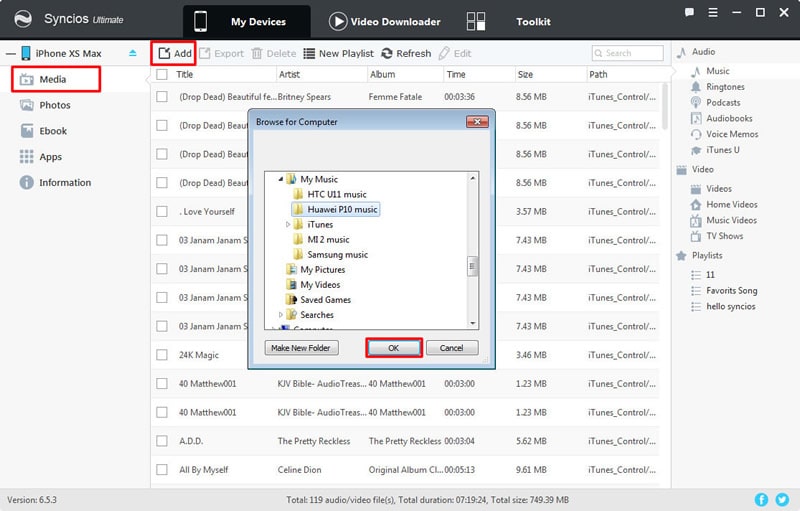Image resolution: width=800 pixels, height=511 pixels.
Task: Switch to My Devices tab
Action: [246, 21]
